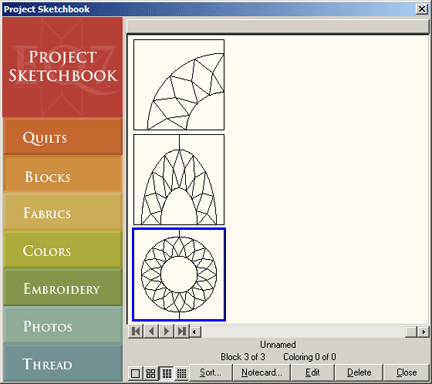This screenshot has height=384, width=432.
Task: Open the Thread section
Action: coord(63,363)
